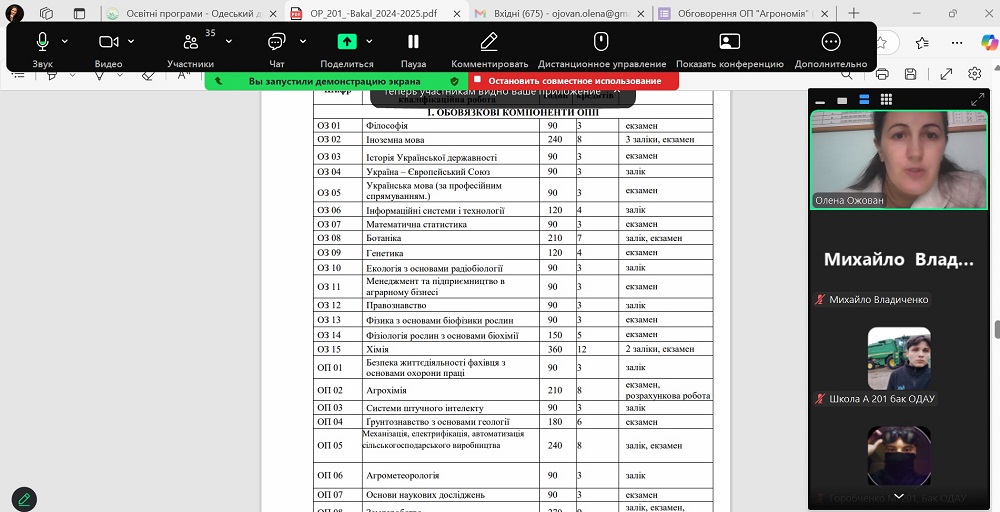
Task: Switch video panel to grid view
Action: tap(885, 100)
